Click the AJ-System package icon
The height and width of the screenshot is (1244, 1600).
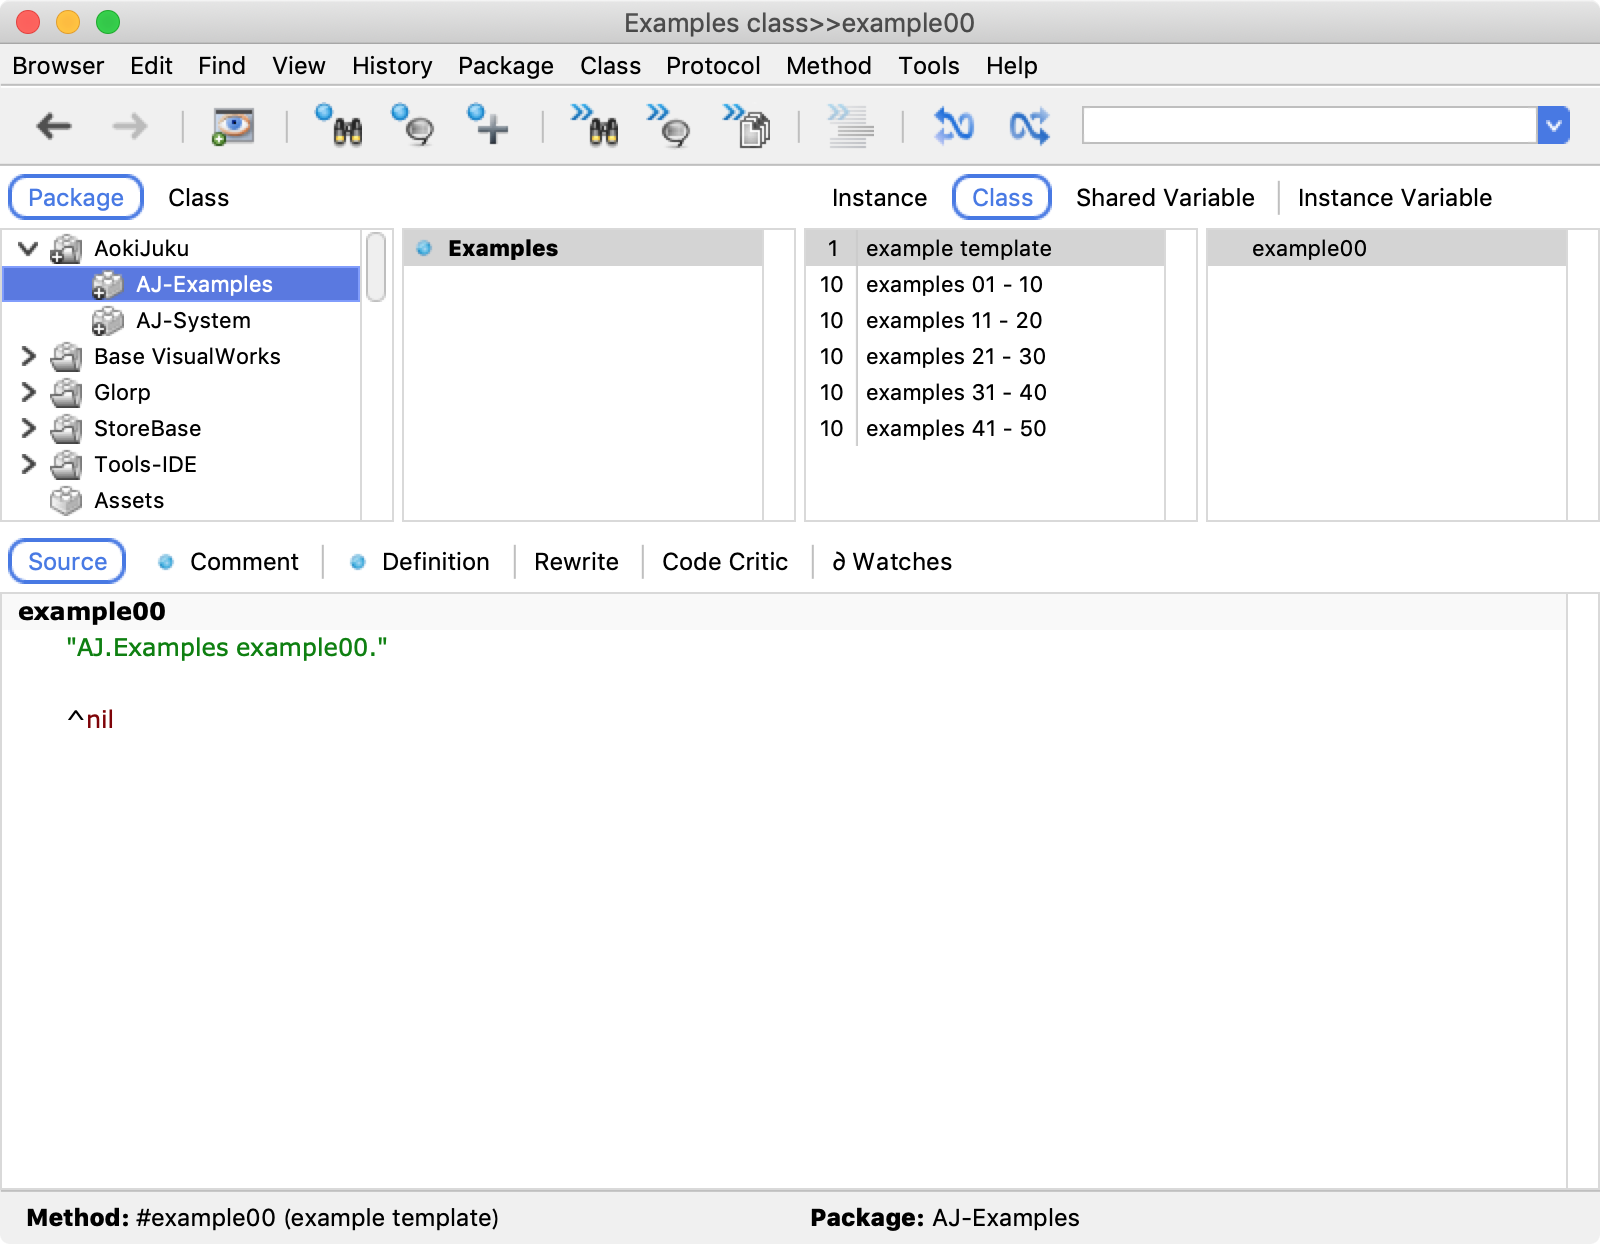coord(107,321)
